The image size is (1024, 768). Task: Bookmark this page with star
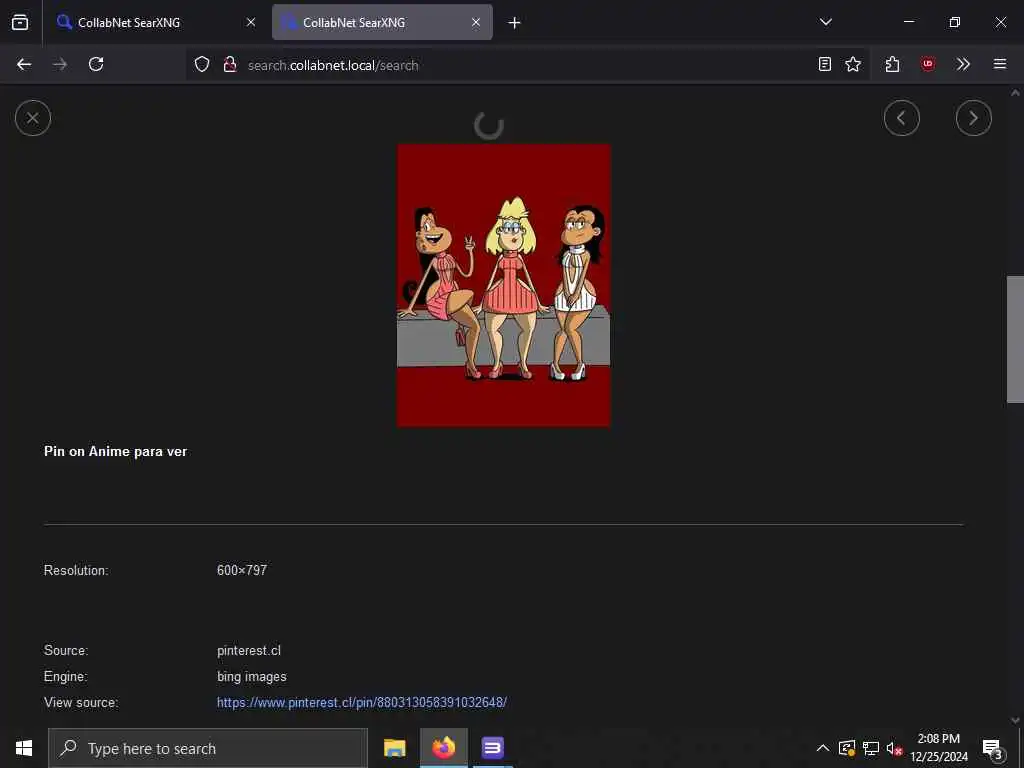[x=853, y=64]
